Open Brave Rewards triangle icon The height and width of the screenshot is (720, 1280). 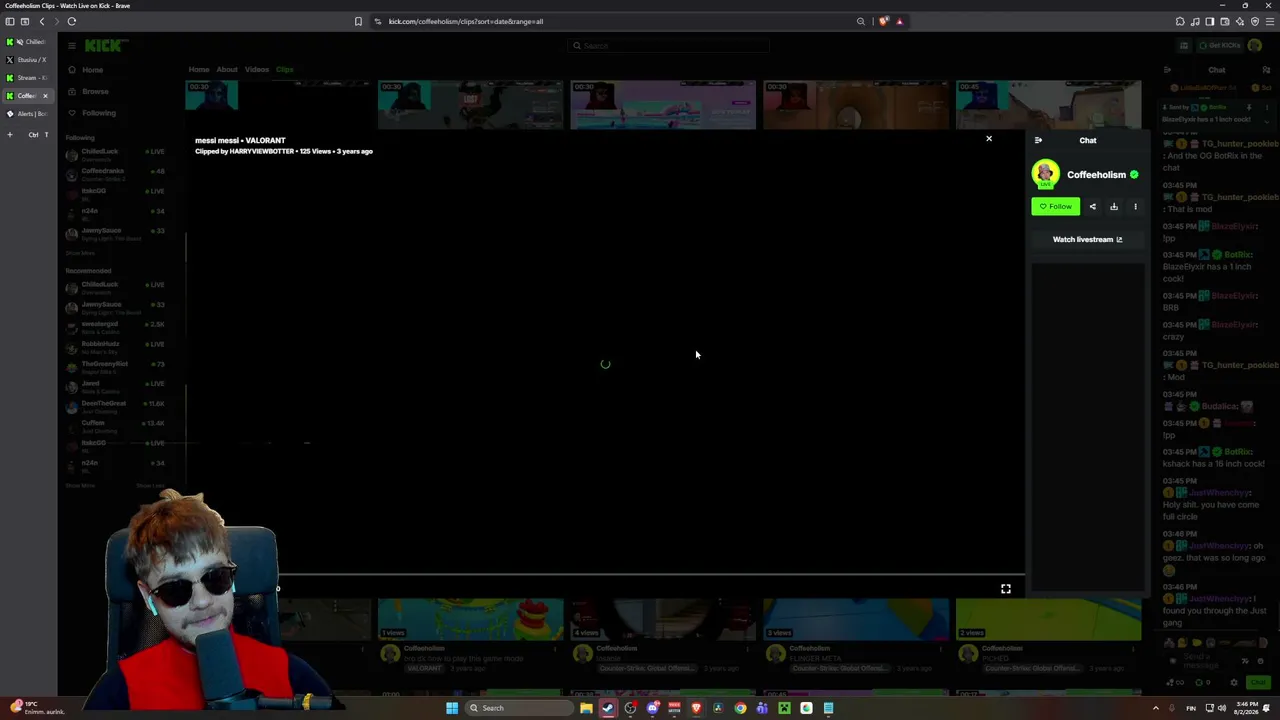pyautogui.click(x=899, y=21)
